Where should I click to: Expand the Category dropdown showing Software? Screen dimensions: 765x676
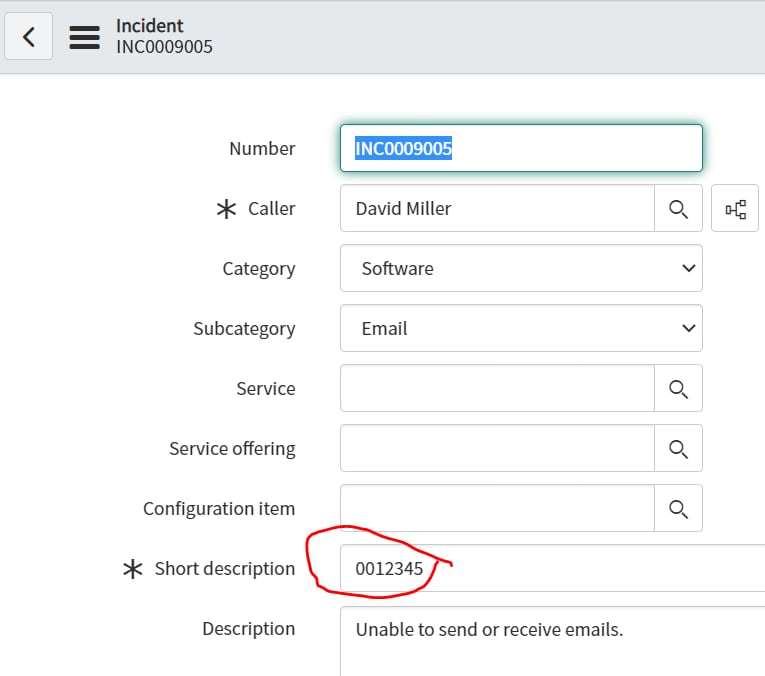[521, 269]
